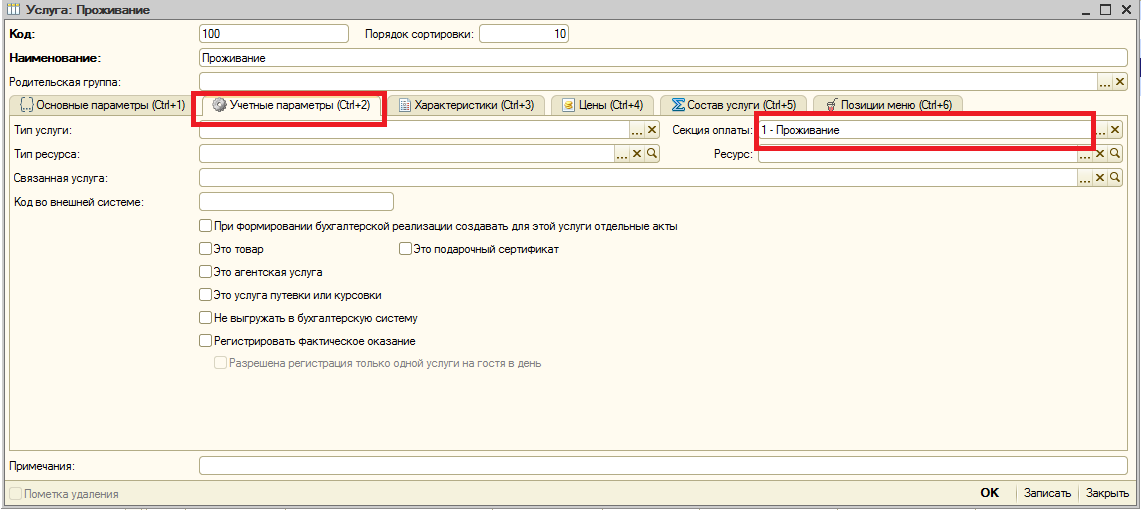
Task: Open selection list for Тип ресурса (...)
Action: coord(622,154)
